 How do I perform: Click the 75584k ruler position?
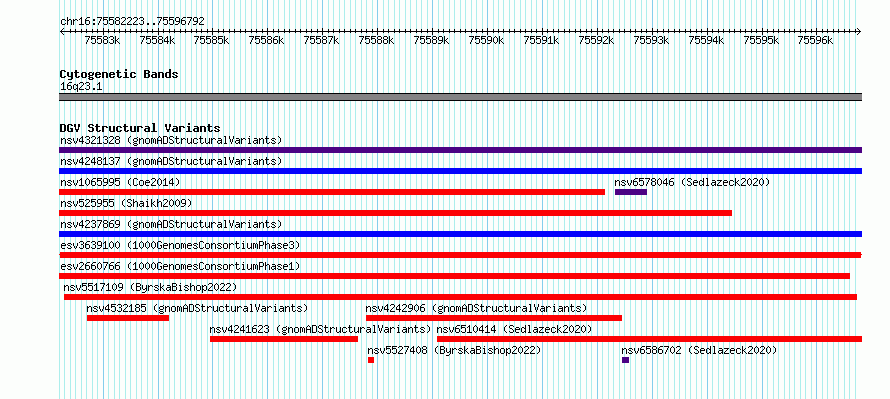tap(157, 40)
